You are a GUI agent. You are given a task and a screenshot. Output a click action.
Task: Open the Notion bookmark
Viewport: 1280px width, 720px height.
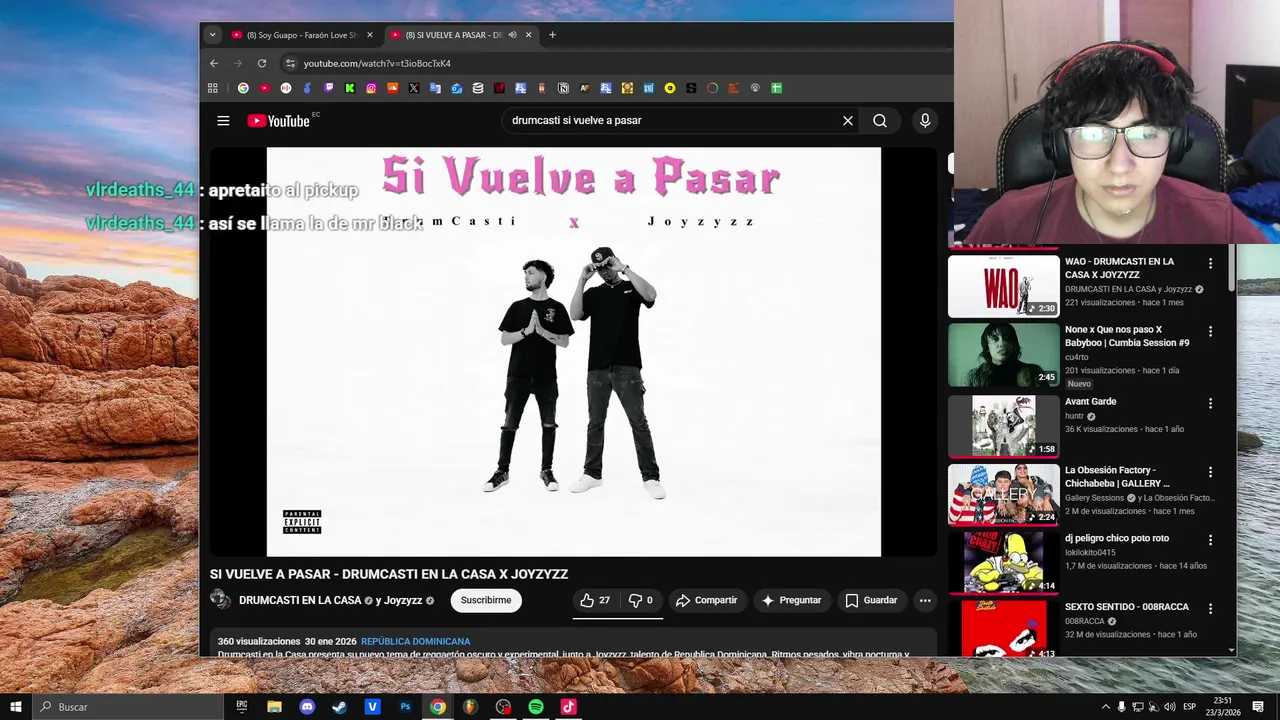(x=563, y=88)
